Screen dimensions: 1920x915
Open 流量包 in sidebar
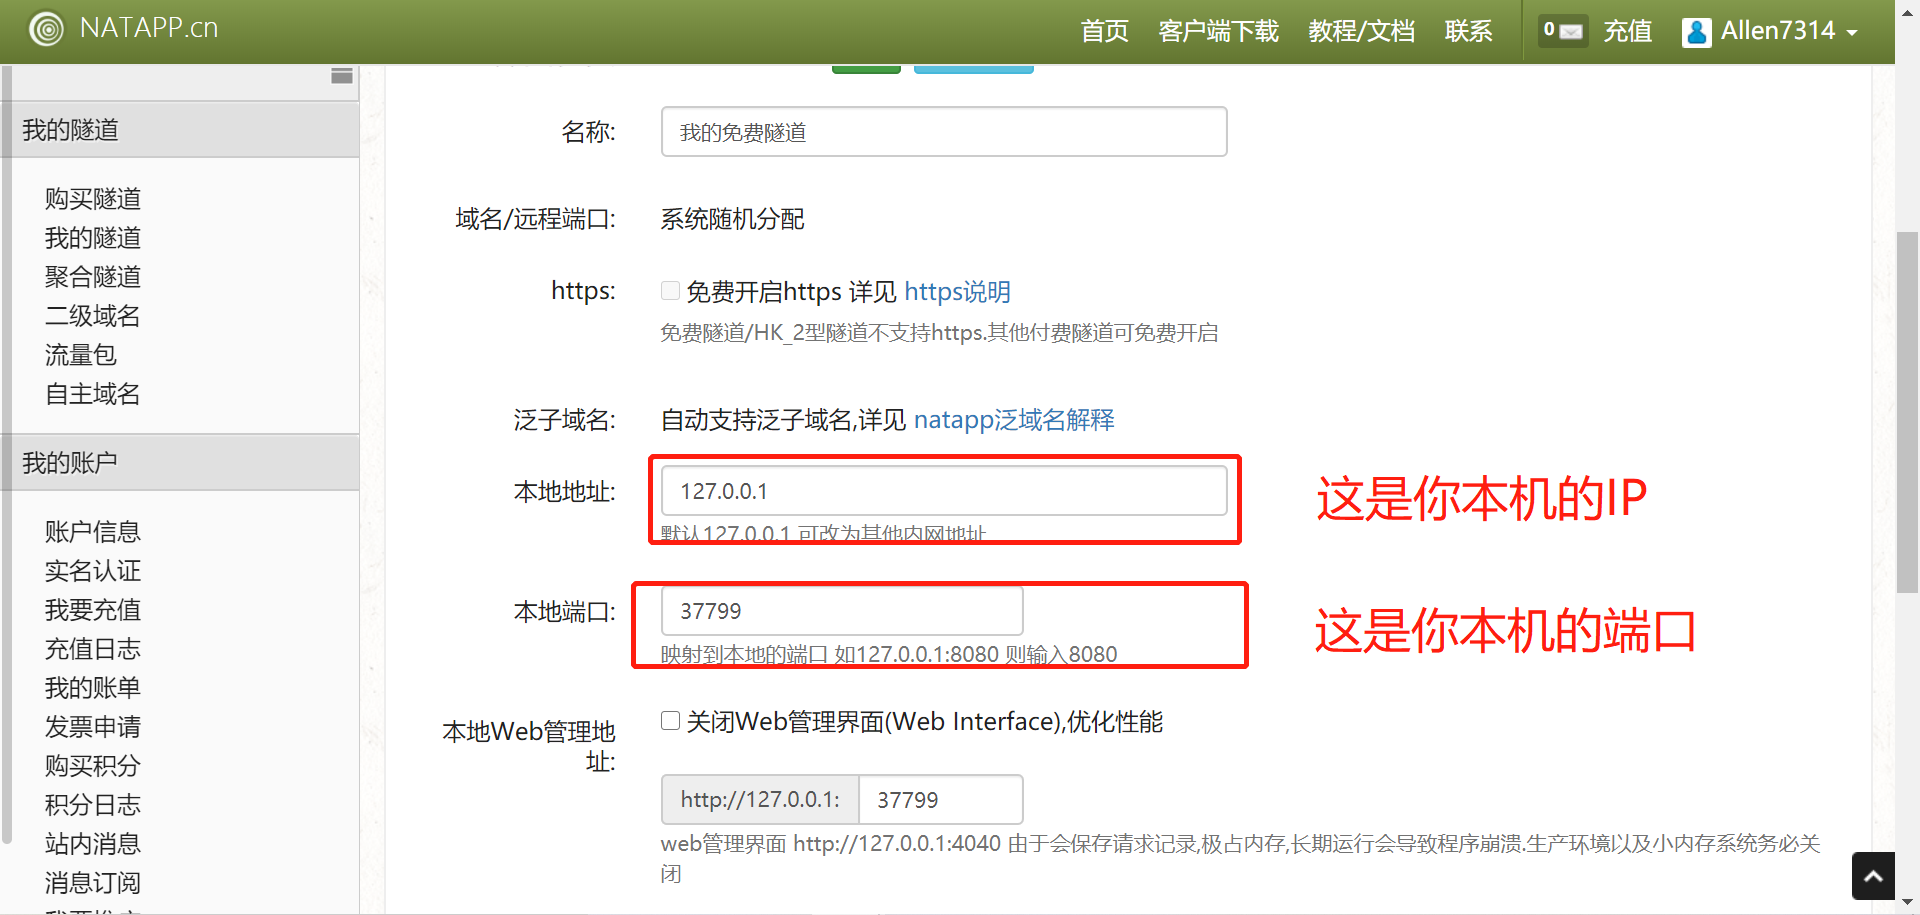[81, 355]
